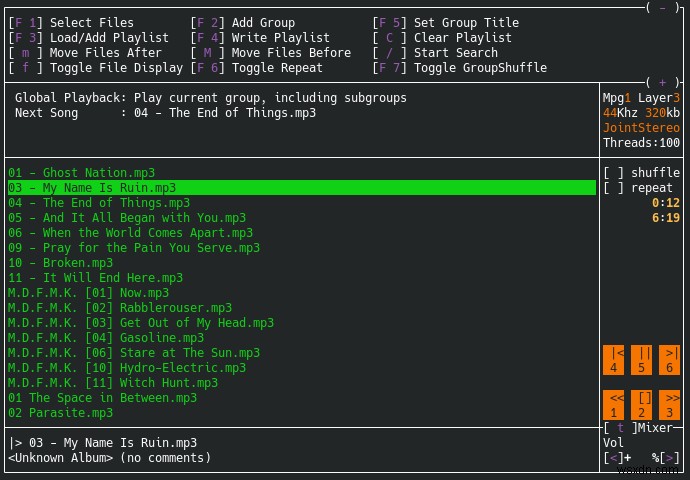
Task: Fast-forward with the >> button
Action: pyautogui.click(x=670, y=404)
